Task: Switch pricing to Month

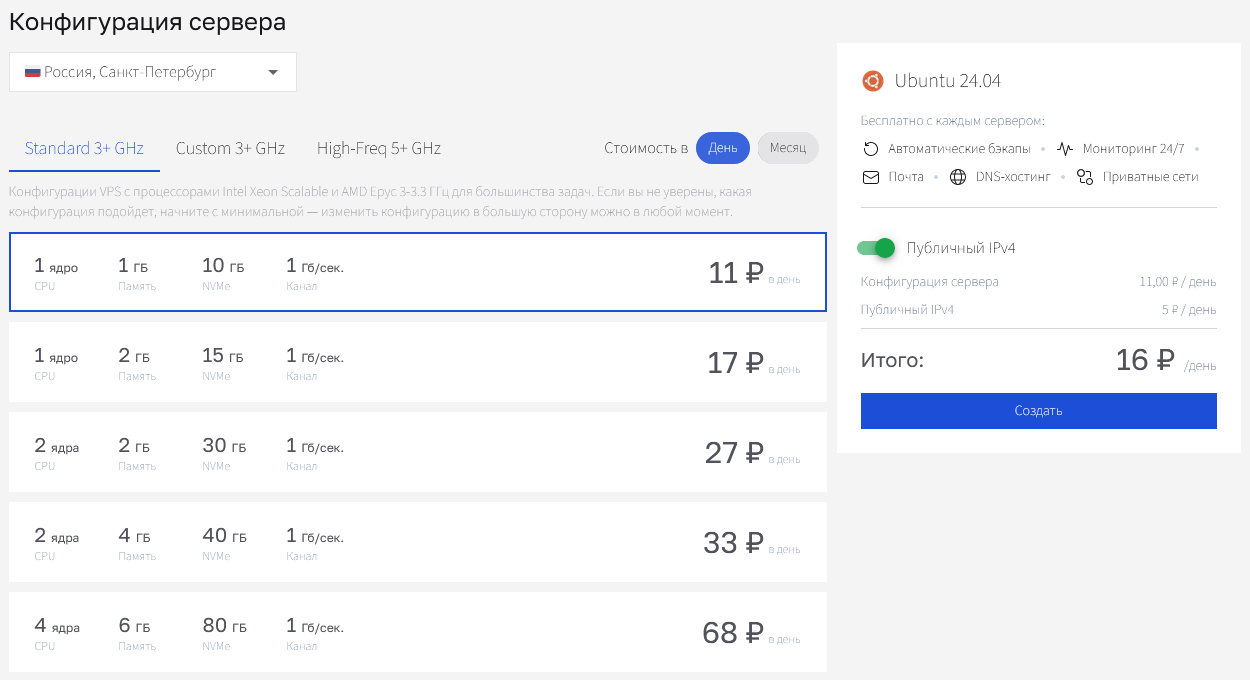Action: pos(787,148)
